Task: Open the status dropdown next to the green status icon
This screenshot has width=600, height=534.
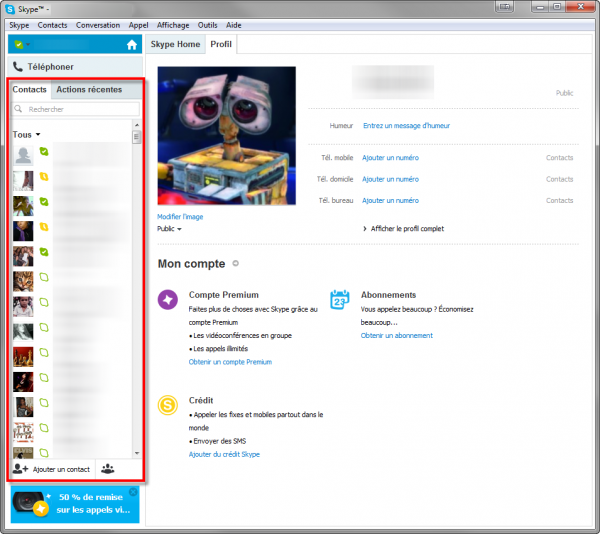Action: pyautogui.click(x=28, y=44)
